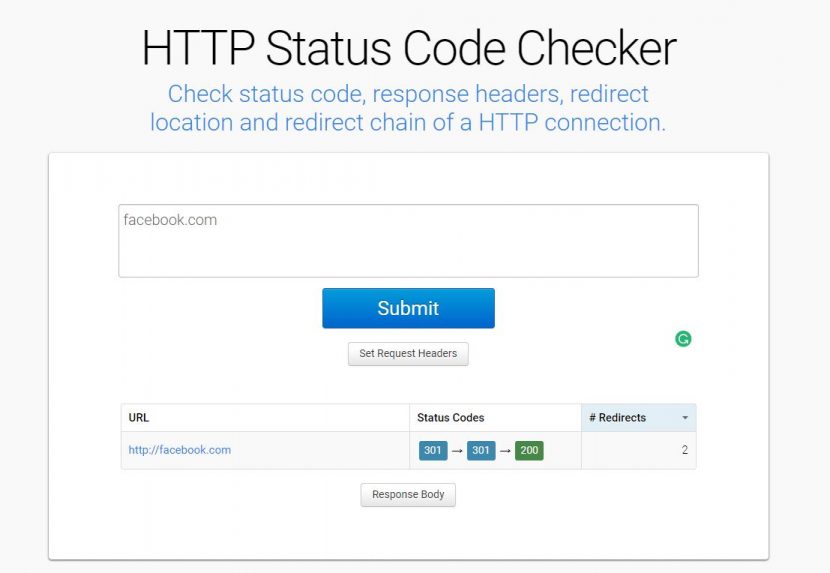Click the # Redirects column header label
The image size is (830, 573).
[x=618, y=418]
